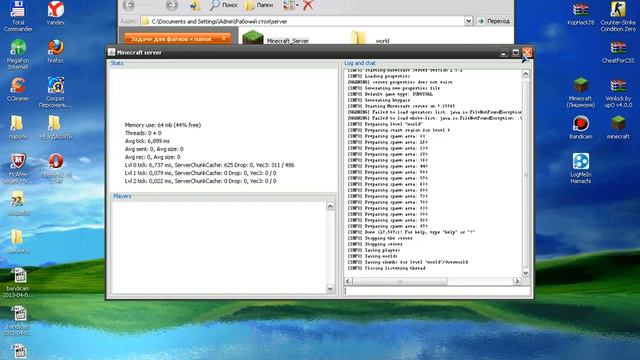The height and width of the screenshot is (360, 640).
Task: Click the 'Threads: 0 + 0' stats line
Action: coord(143,133)
